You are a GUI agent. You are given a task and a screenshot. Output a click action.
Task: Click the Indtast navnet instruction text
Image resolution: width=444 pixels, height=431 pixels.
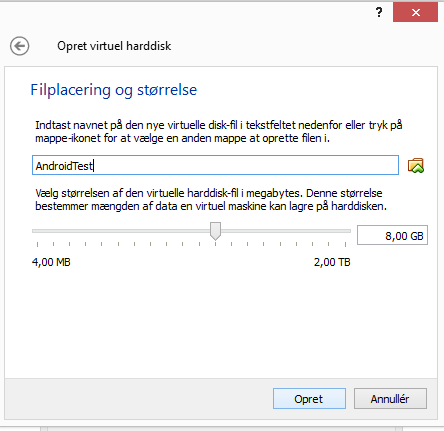tap(219, 131)
